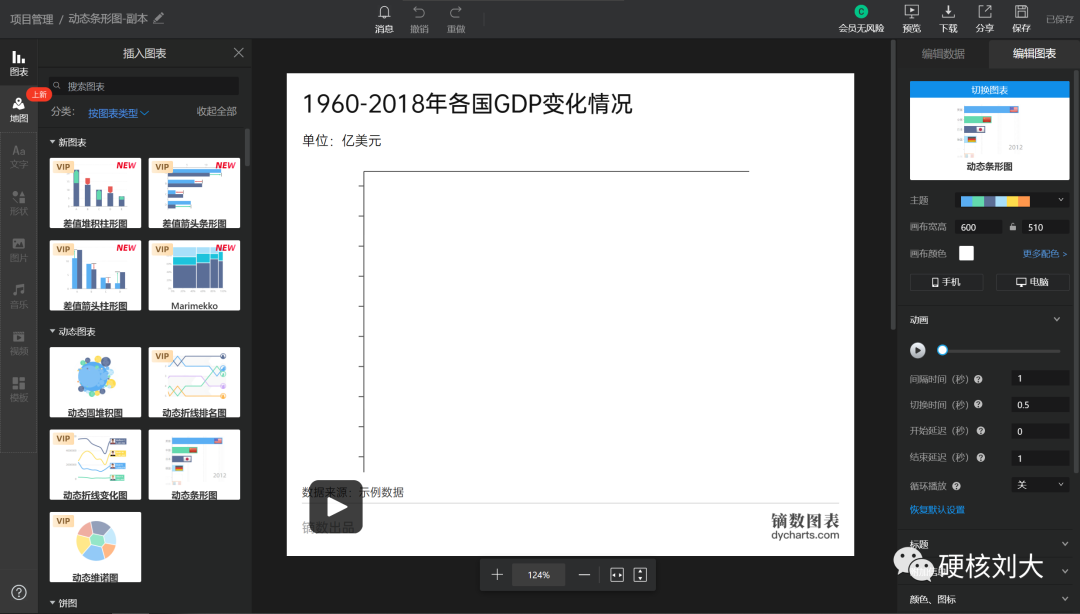Switch to the 编辑数据 tab

943,54
